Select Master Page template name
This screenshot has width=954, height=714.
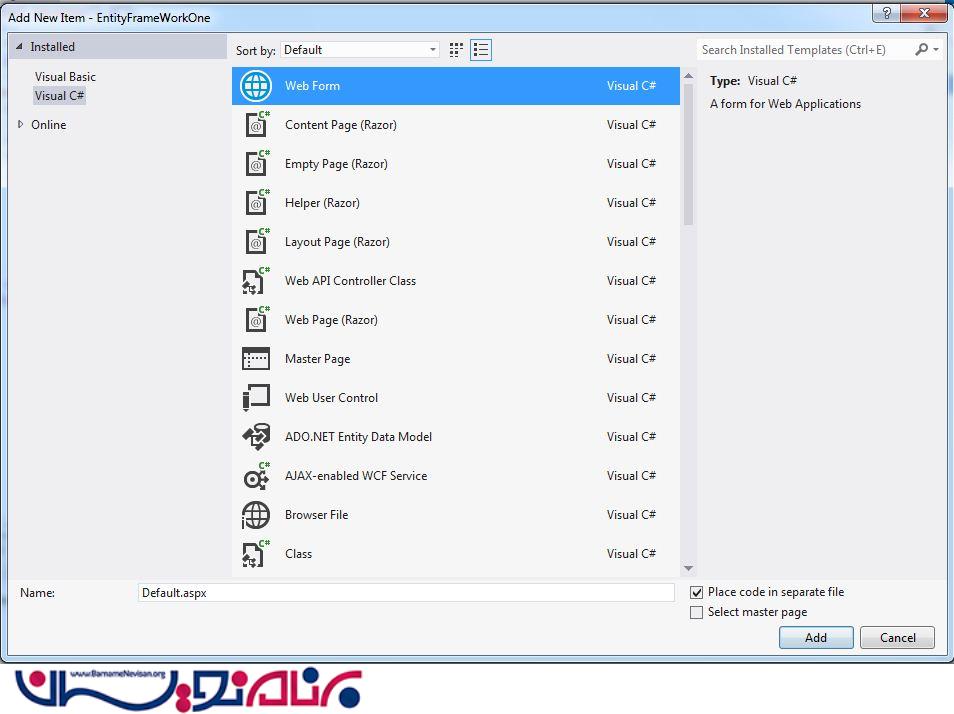tap(317, 359)
